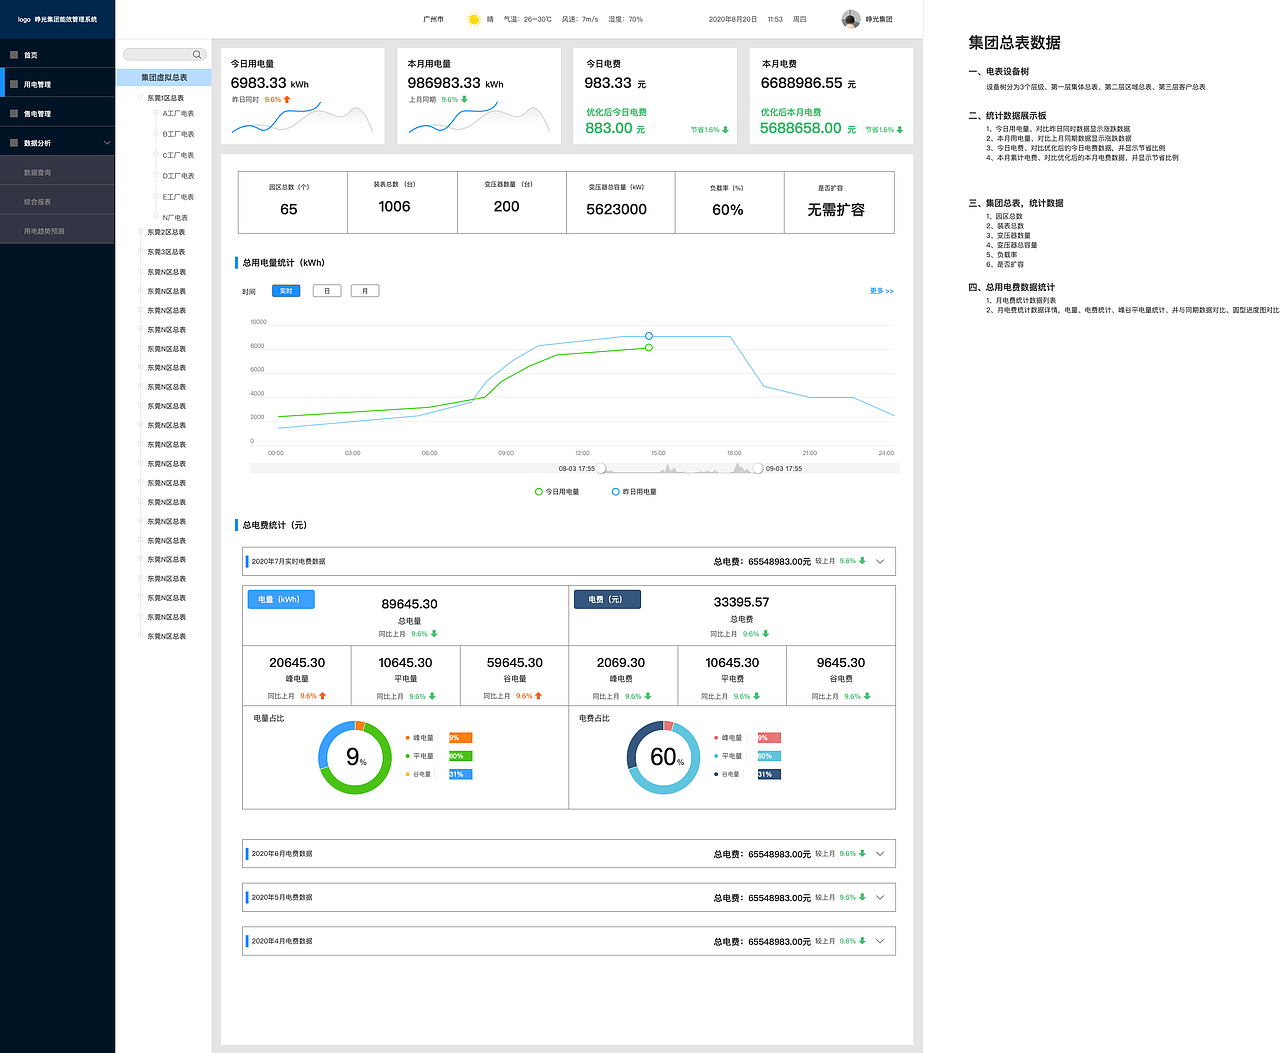Image resolution: width=1280 pixels, height=1053 pixels.
Task: Expand the 数据分析 menu chevron
Action: click(x=107, y=143)
